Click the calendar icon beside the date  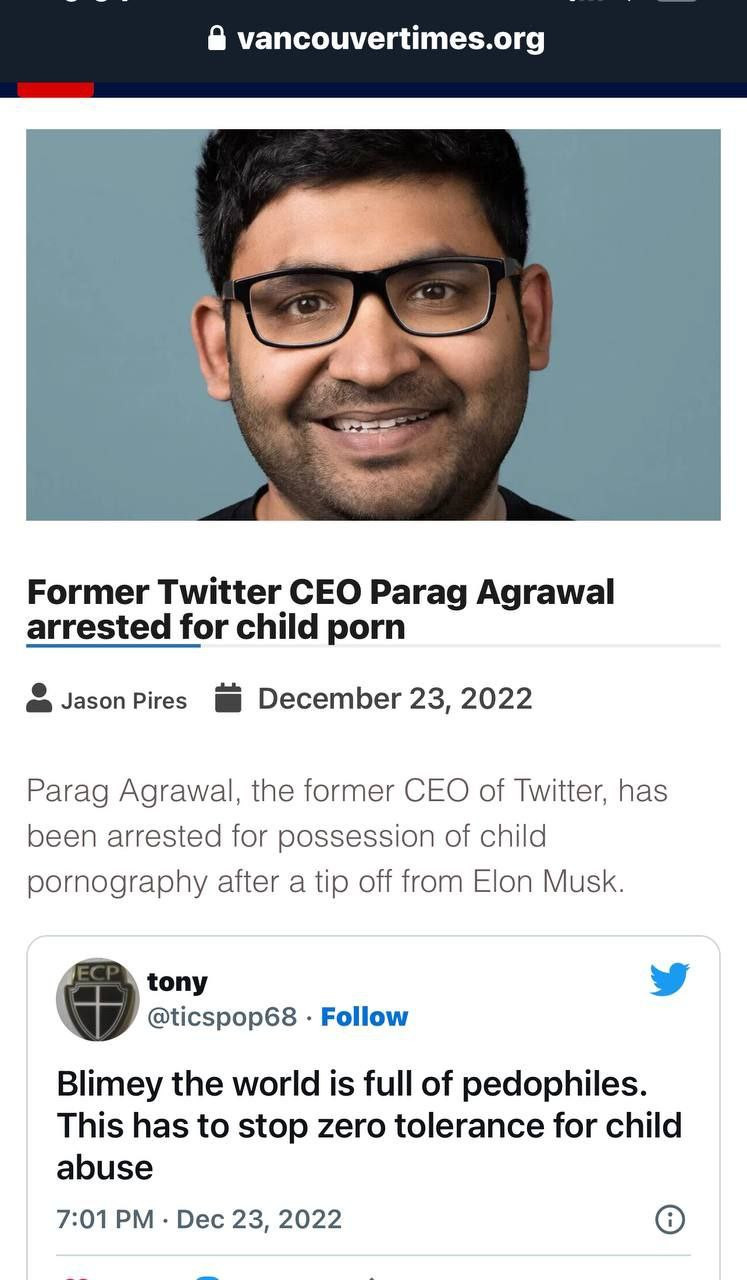click(x=229, y=698)
